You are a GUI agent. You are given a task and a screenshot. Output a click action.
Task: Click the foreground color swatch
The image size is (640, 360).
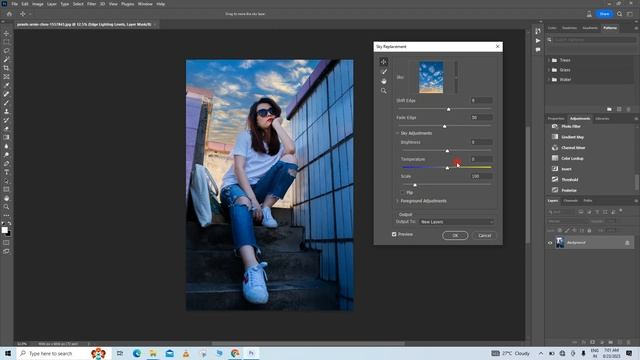pos(4,230)
